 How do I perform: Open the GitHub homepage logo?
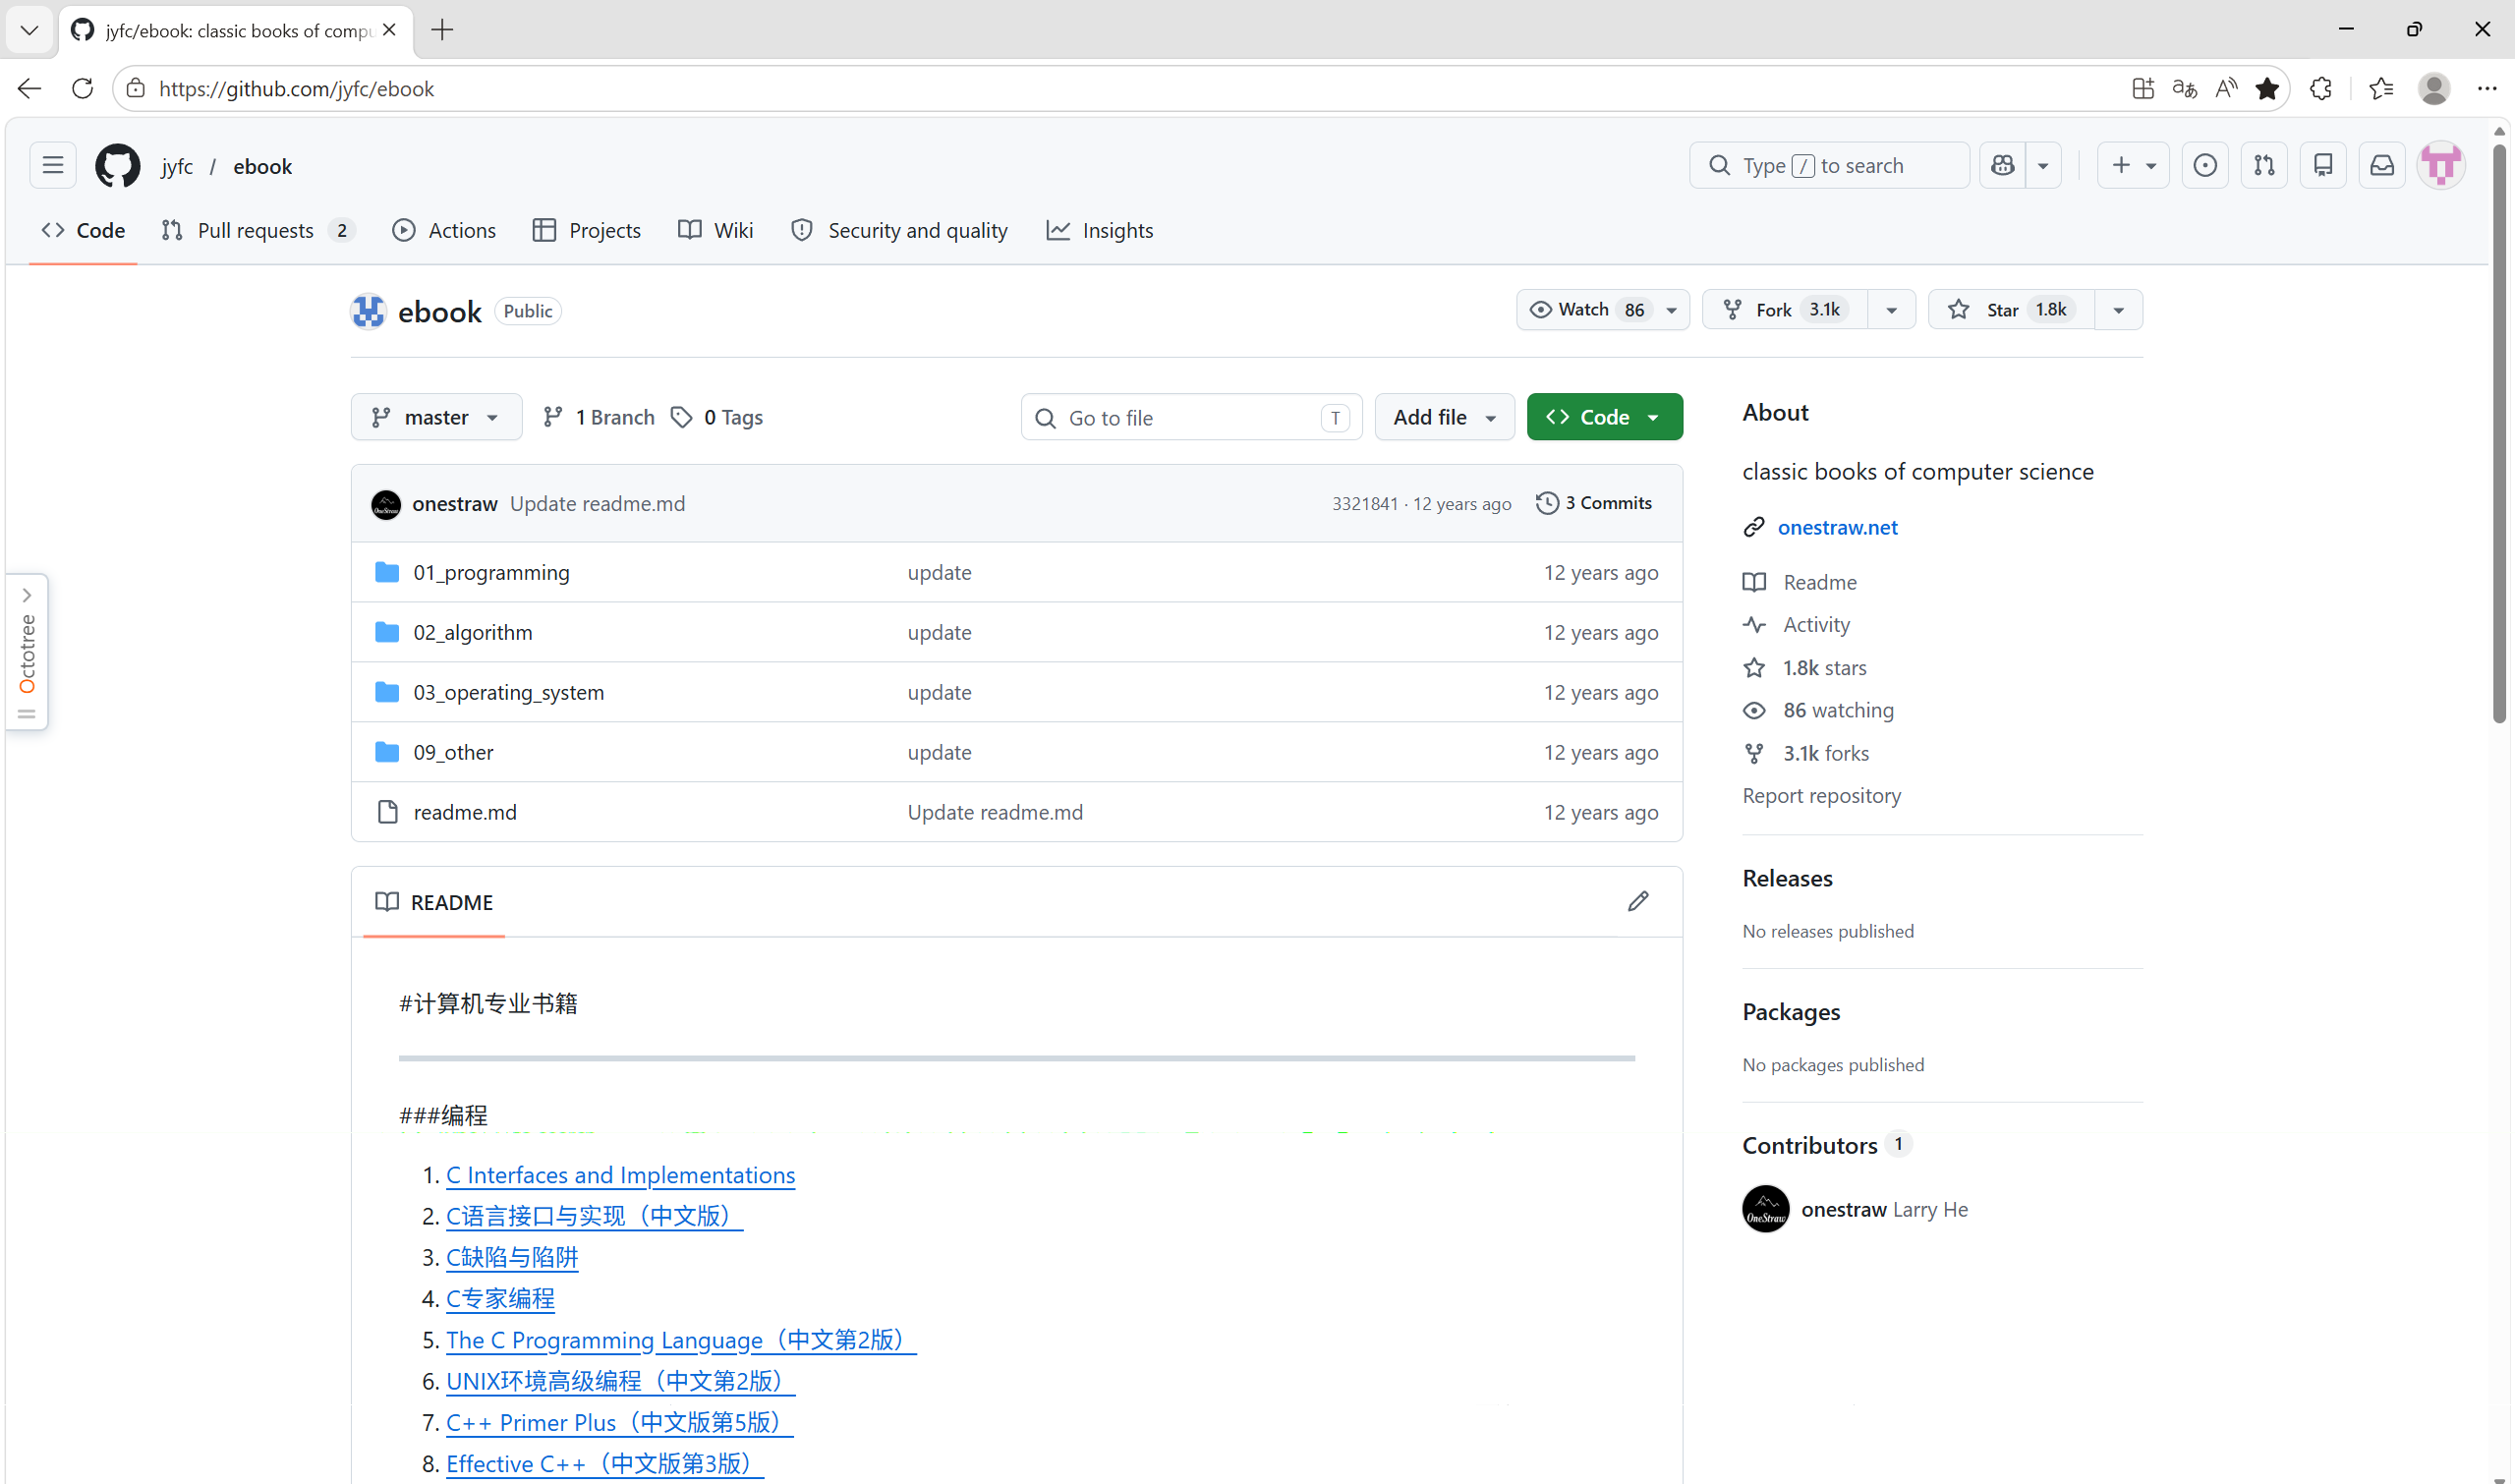(x=117, y=166)
